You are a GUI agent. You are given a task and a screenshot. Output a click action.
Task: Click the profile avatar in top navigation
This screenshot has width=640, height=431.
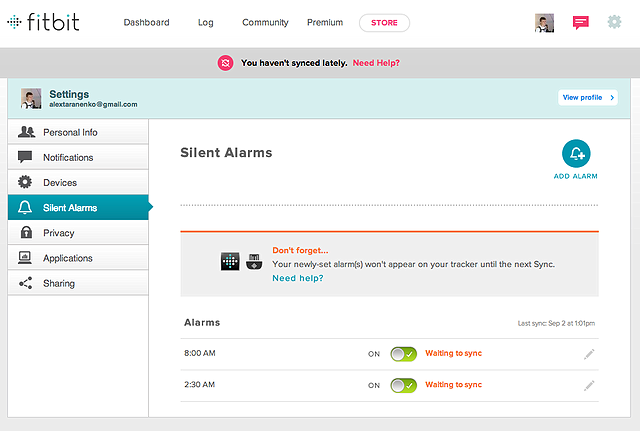[x=544, y=23]
